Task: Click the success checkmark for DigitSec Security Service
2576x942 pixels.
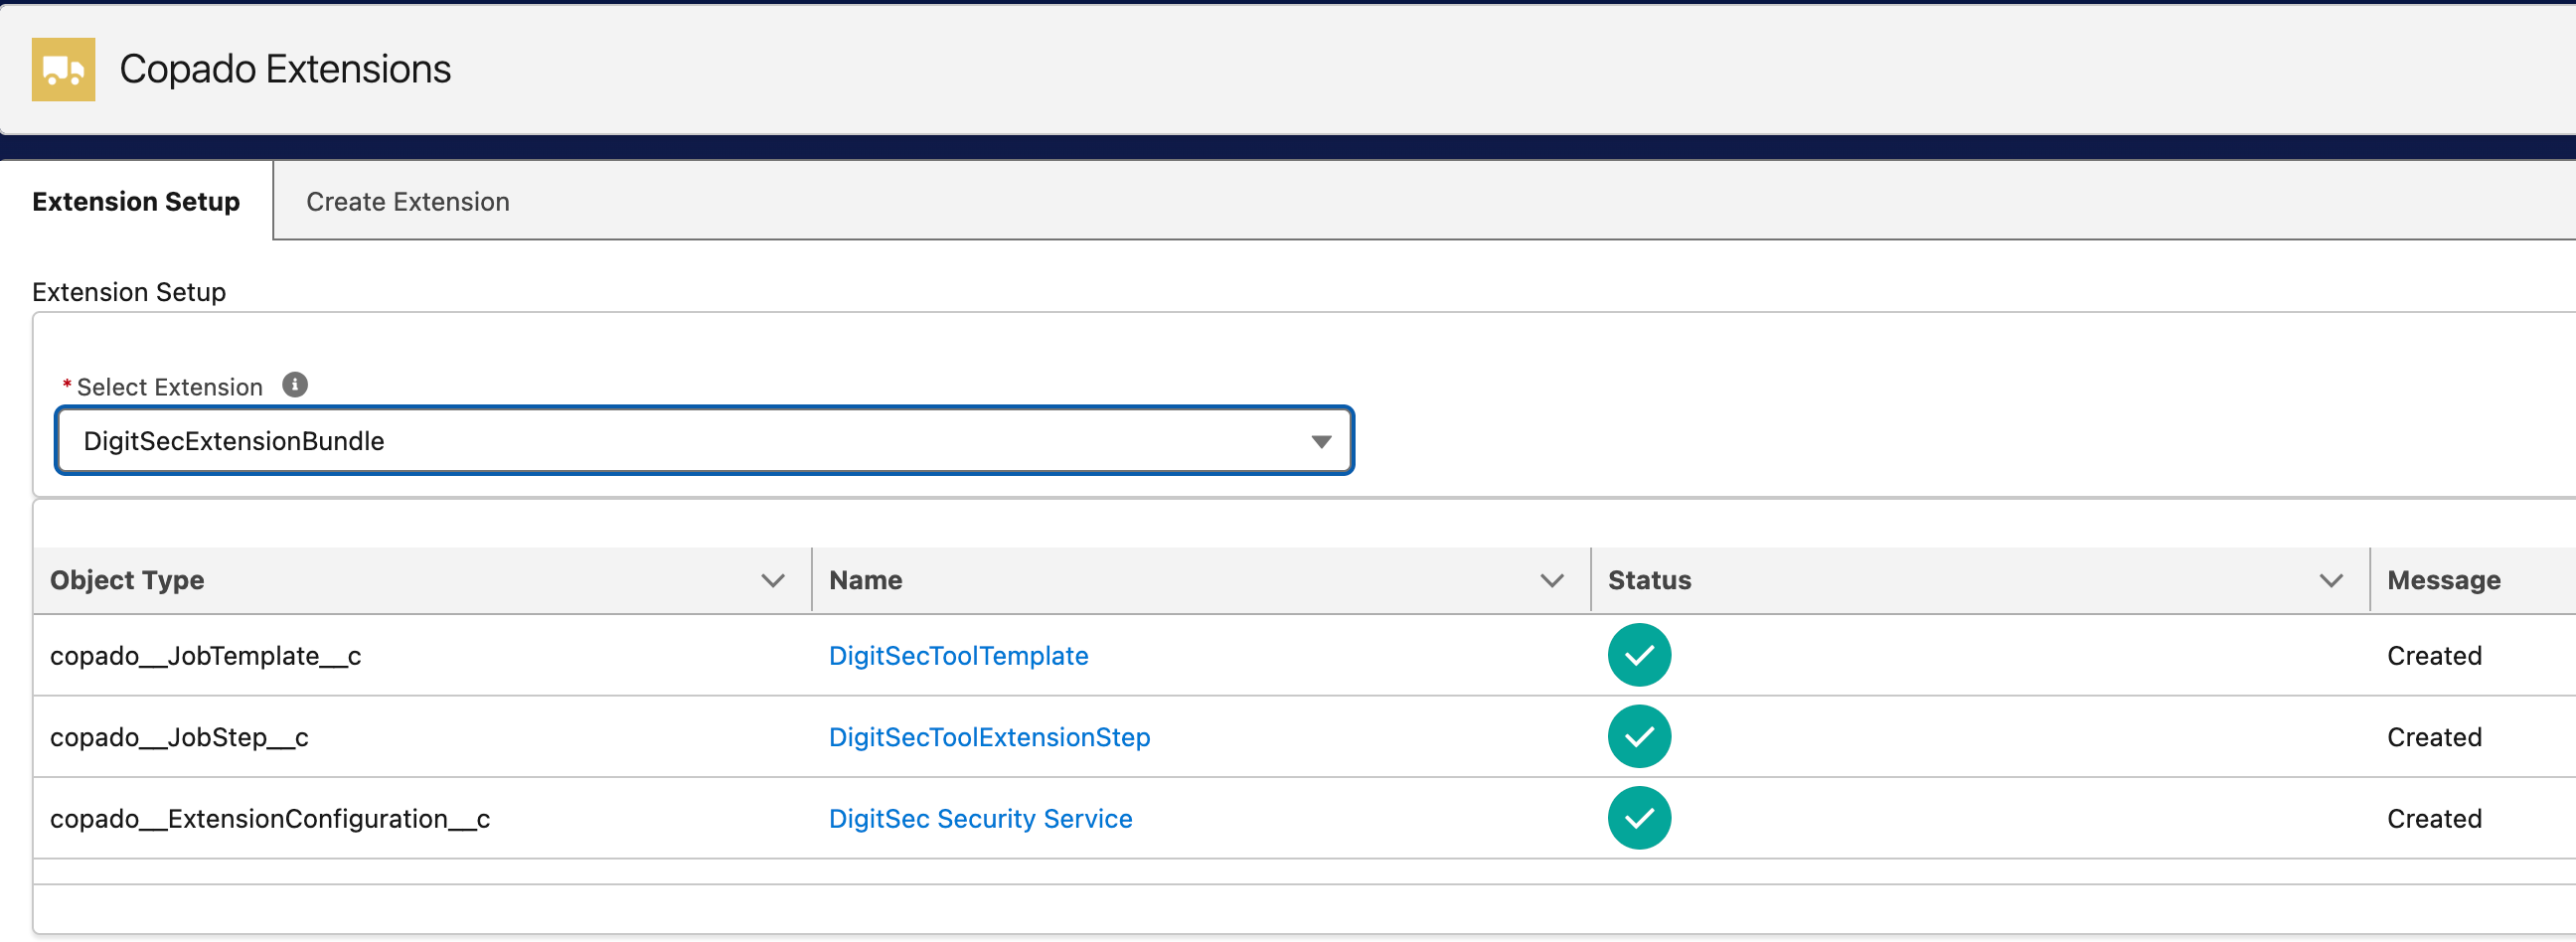Action: coord(1639,818)
